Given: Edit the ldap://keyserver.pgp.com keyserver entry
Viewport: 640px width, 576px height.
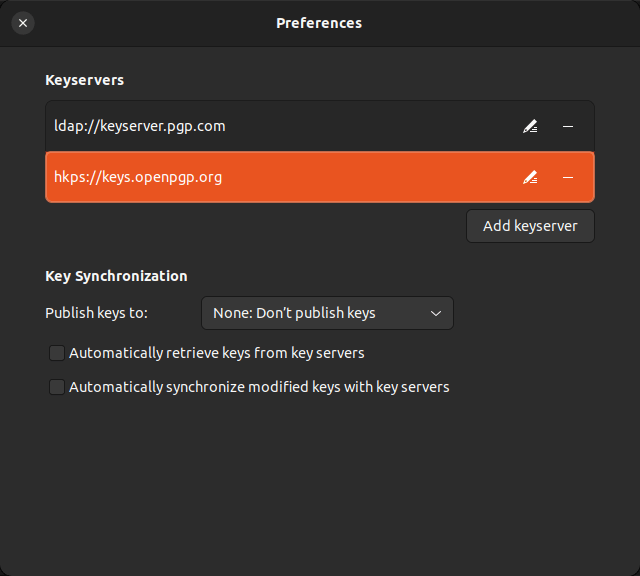Looking at the screenshot, I should click(x=530, y=126).
